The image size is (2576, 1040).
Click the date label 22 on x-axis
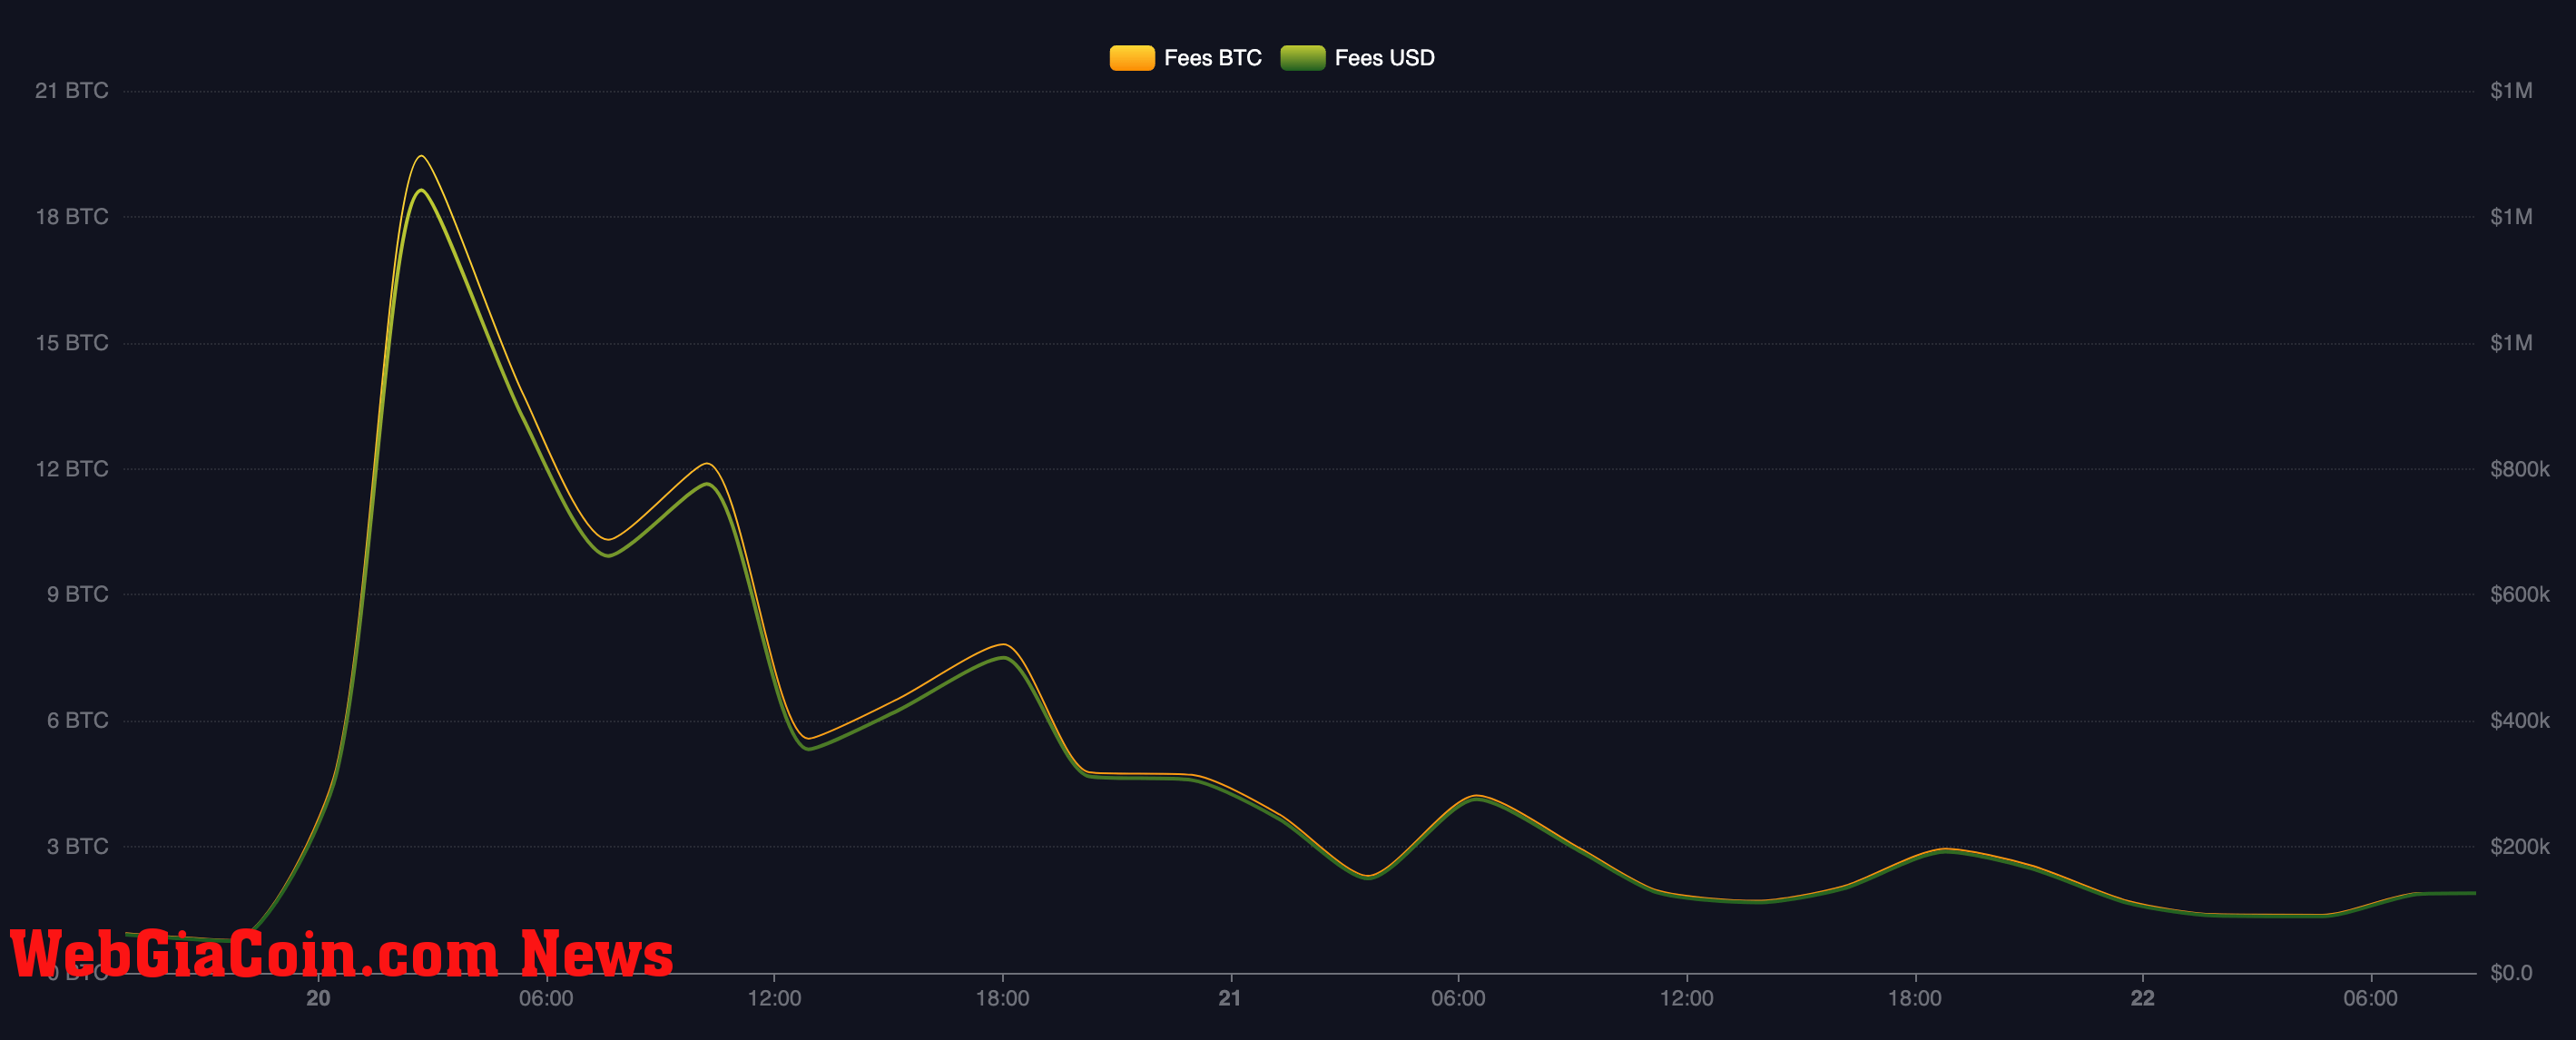tap(2142, 998)
